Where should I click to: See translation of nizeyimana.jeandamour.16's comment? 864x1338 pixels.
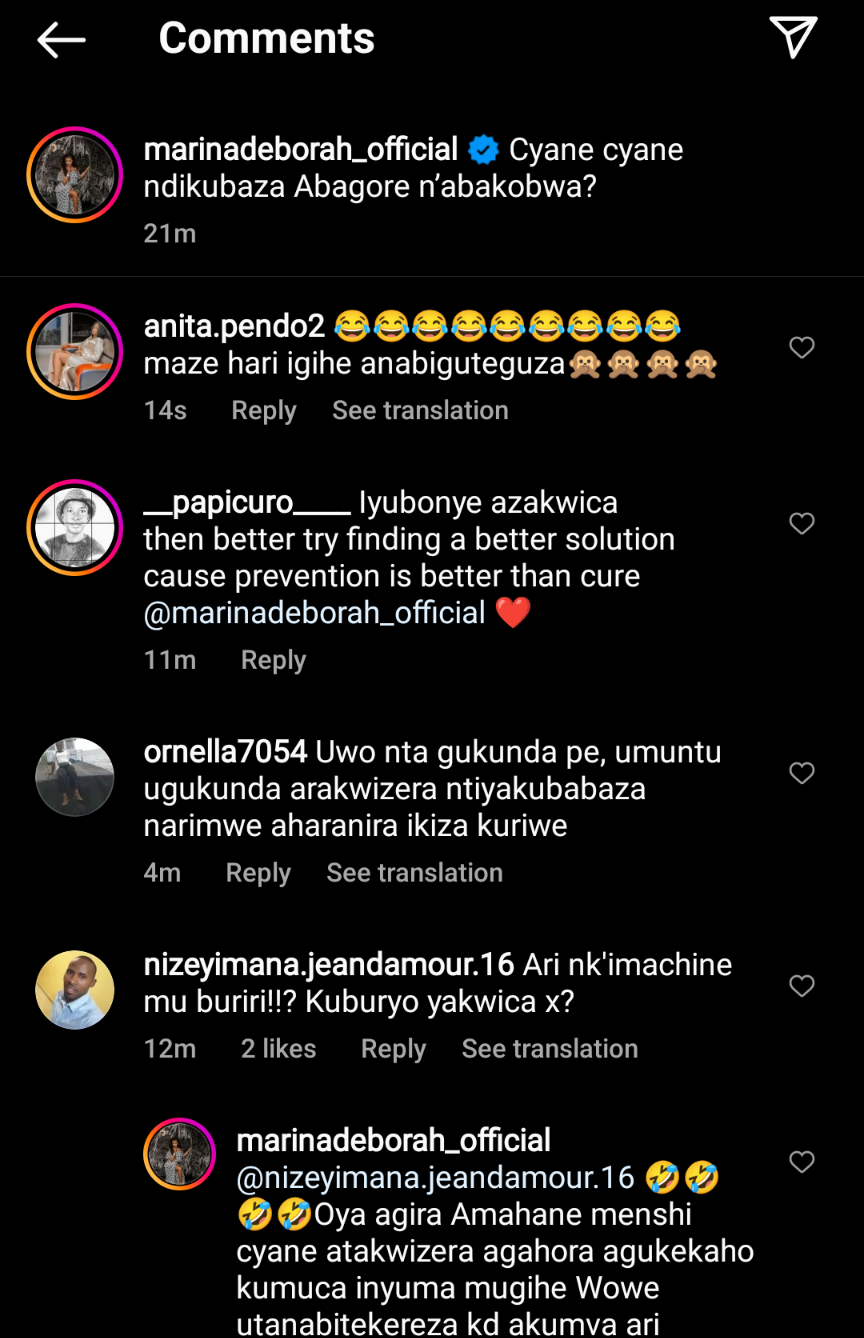pyautogui.click(x=549, y=1049)
